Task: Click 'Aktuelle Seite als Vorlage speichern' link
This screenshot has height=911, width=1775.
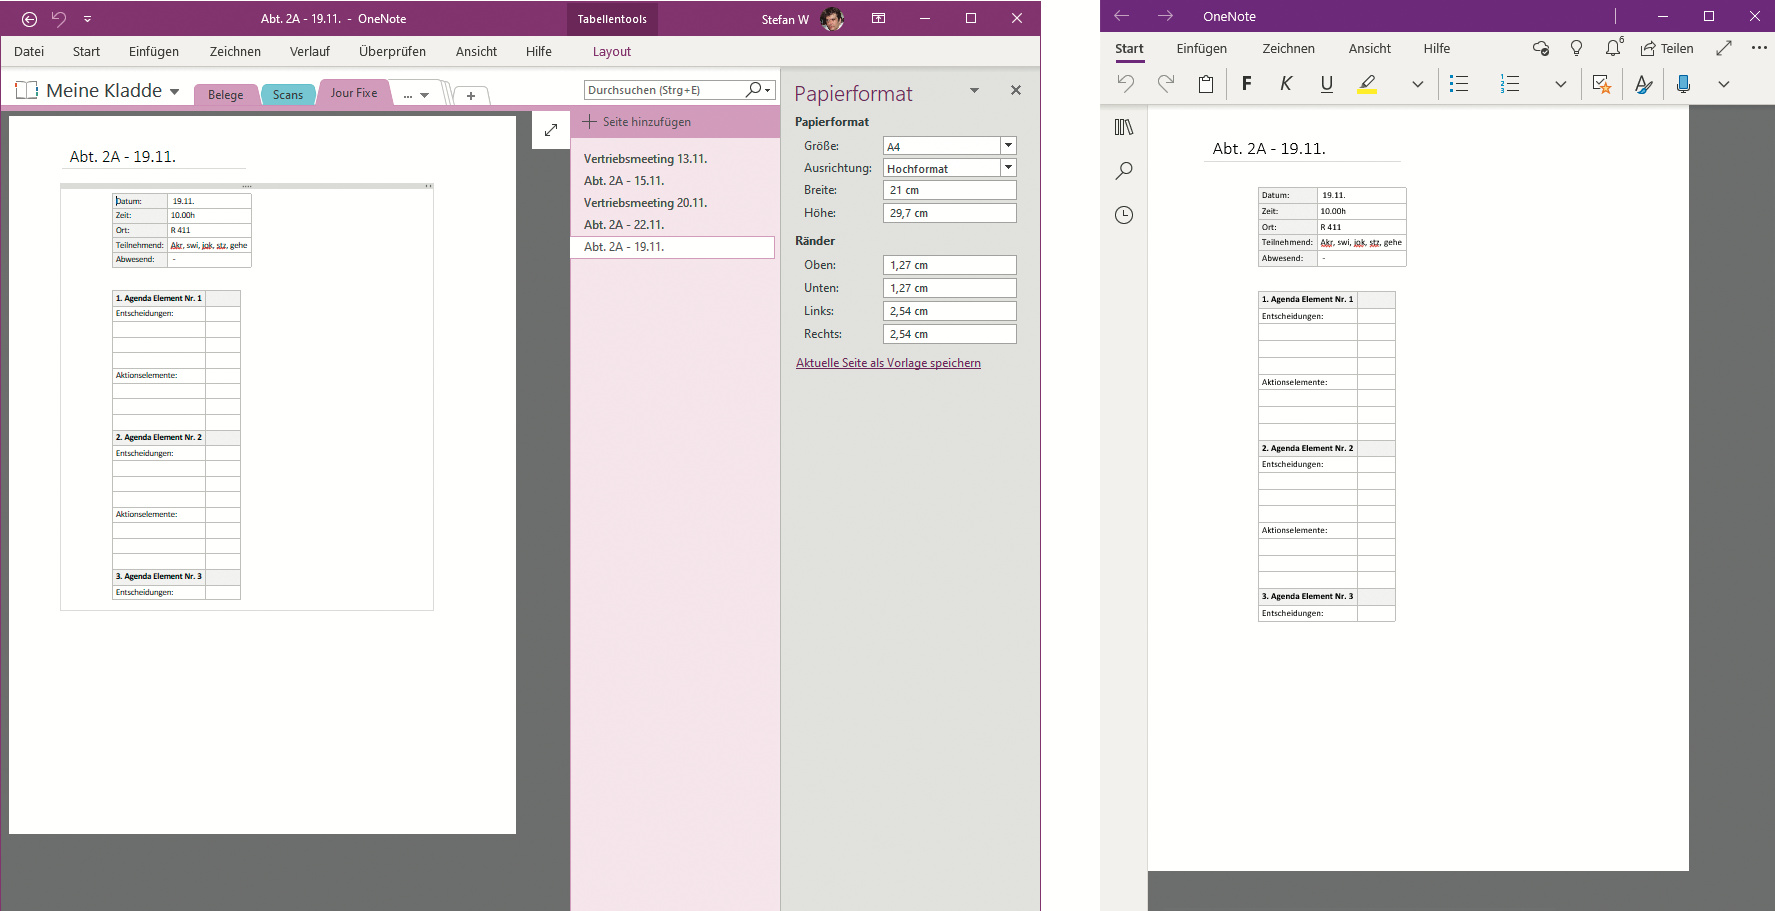Action: [x=888, y=363]
